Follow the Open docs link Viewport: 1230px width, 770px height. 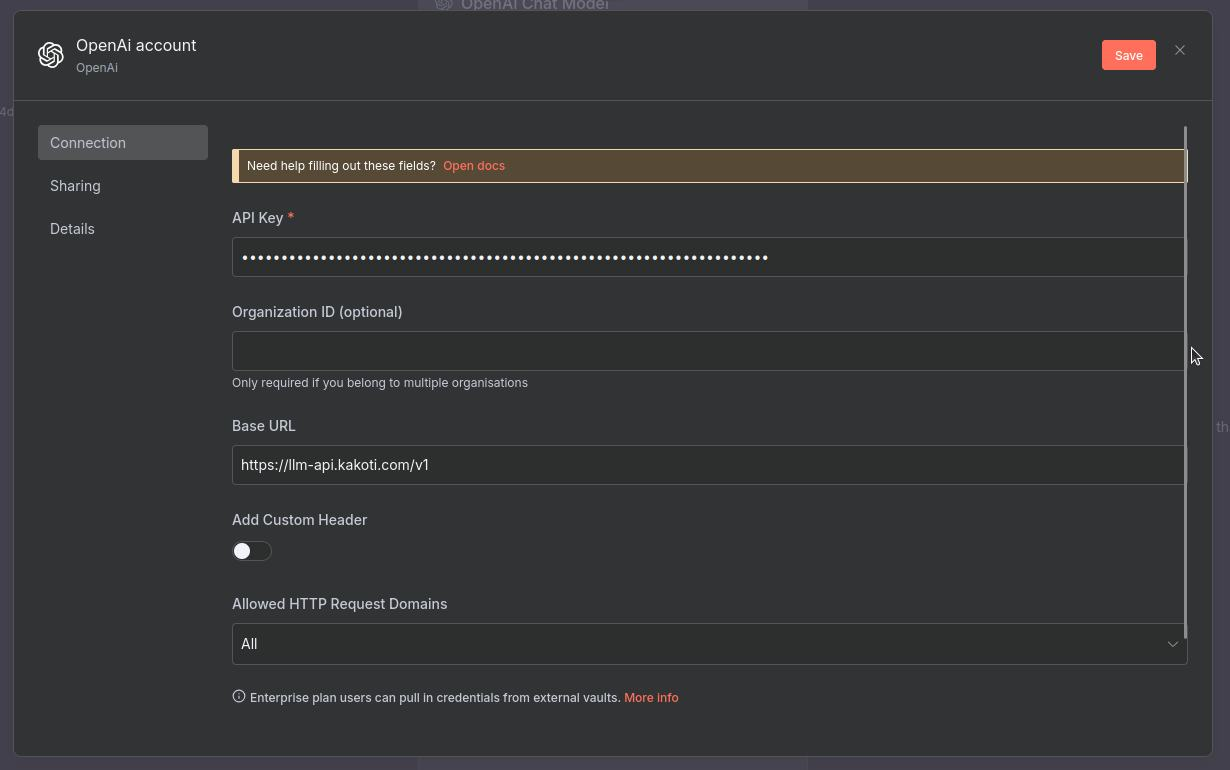474,166
